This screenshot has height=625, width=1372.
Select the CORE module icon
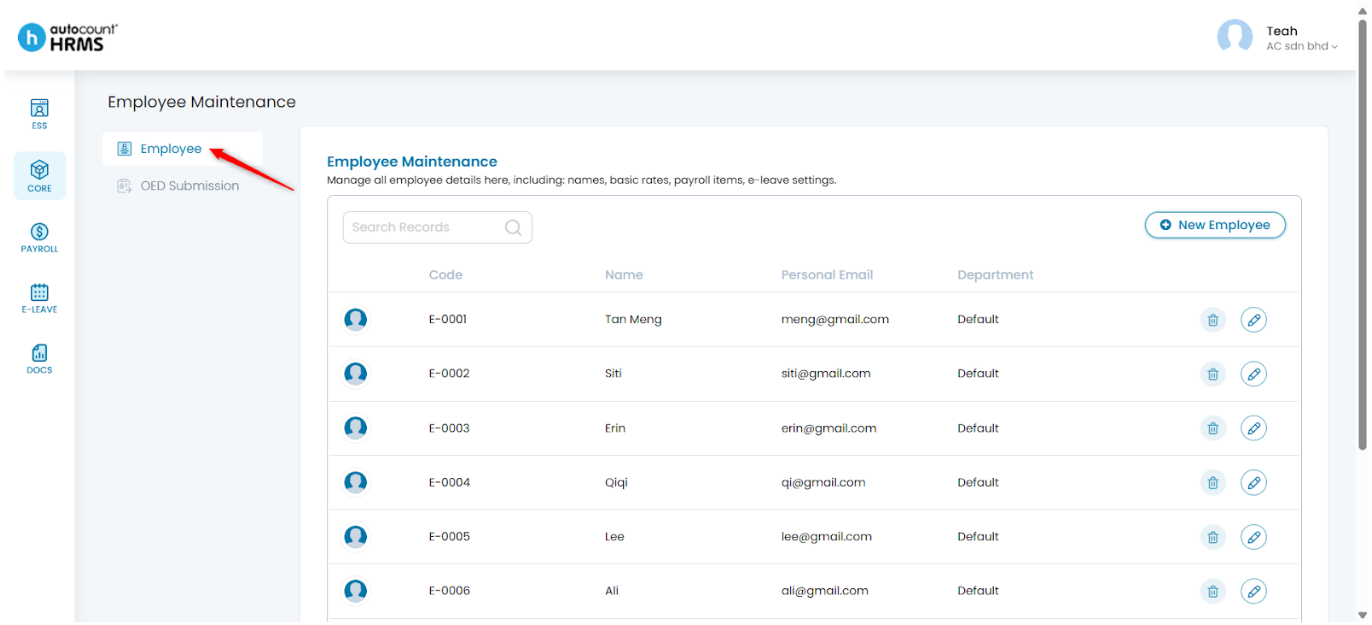coord(40,175)
